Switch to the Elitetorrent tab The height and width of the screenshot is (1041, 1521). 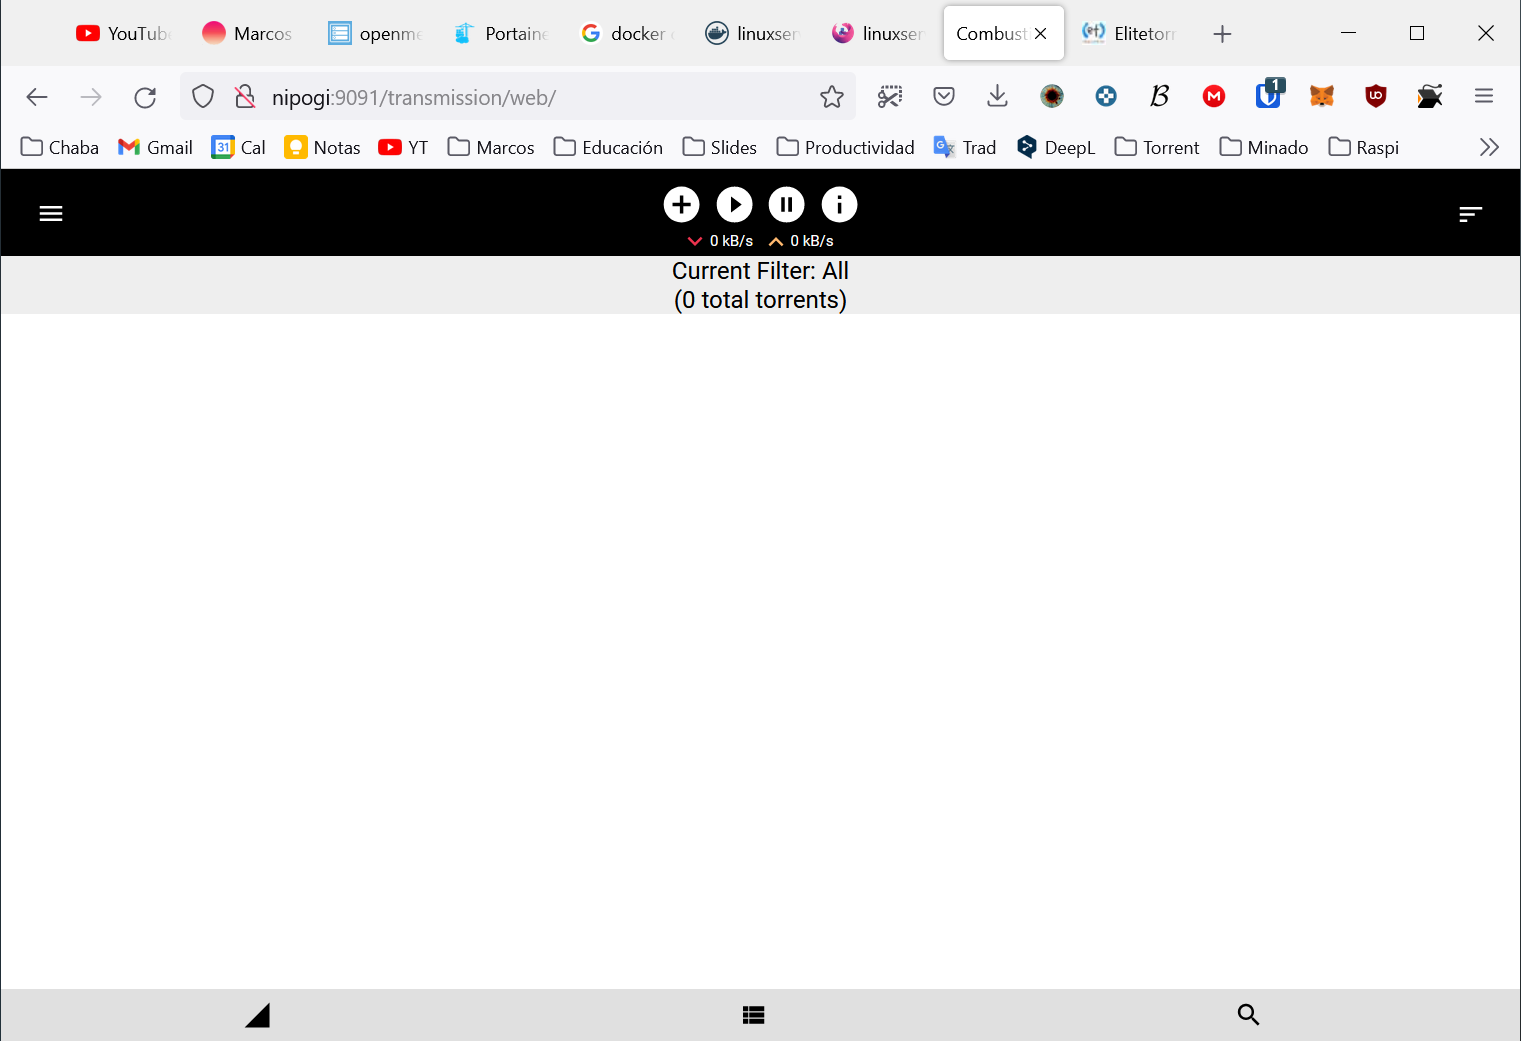pos(1130,34)
